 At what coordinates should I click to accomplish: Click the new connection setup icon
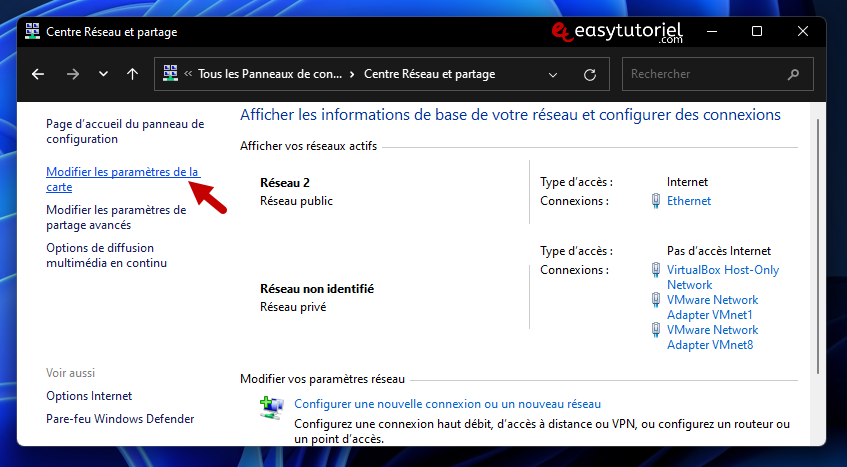[x=272, y=408]
